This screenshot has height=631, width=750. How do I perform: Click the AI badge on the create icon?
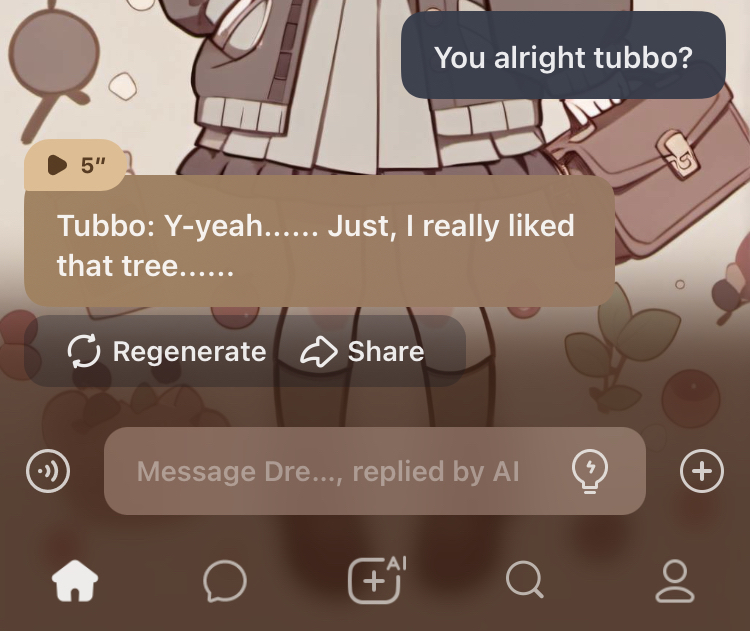click(397, 563)
